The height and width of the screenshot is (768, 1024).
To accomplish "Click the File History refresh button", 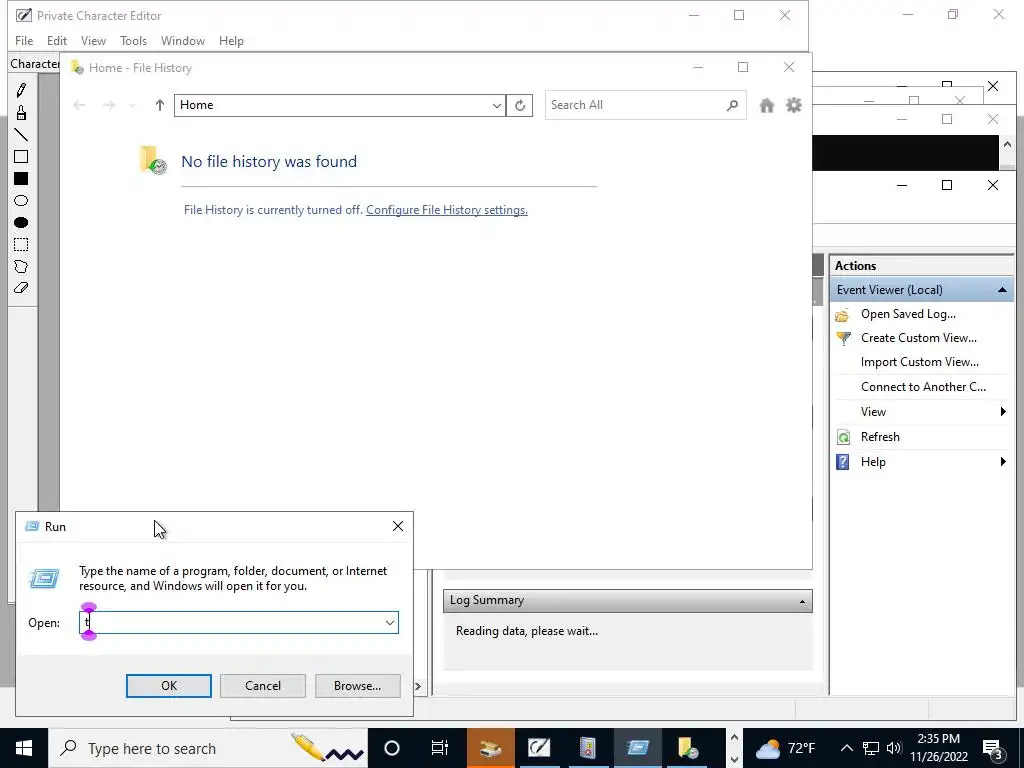I will (520, 105).
